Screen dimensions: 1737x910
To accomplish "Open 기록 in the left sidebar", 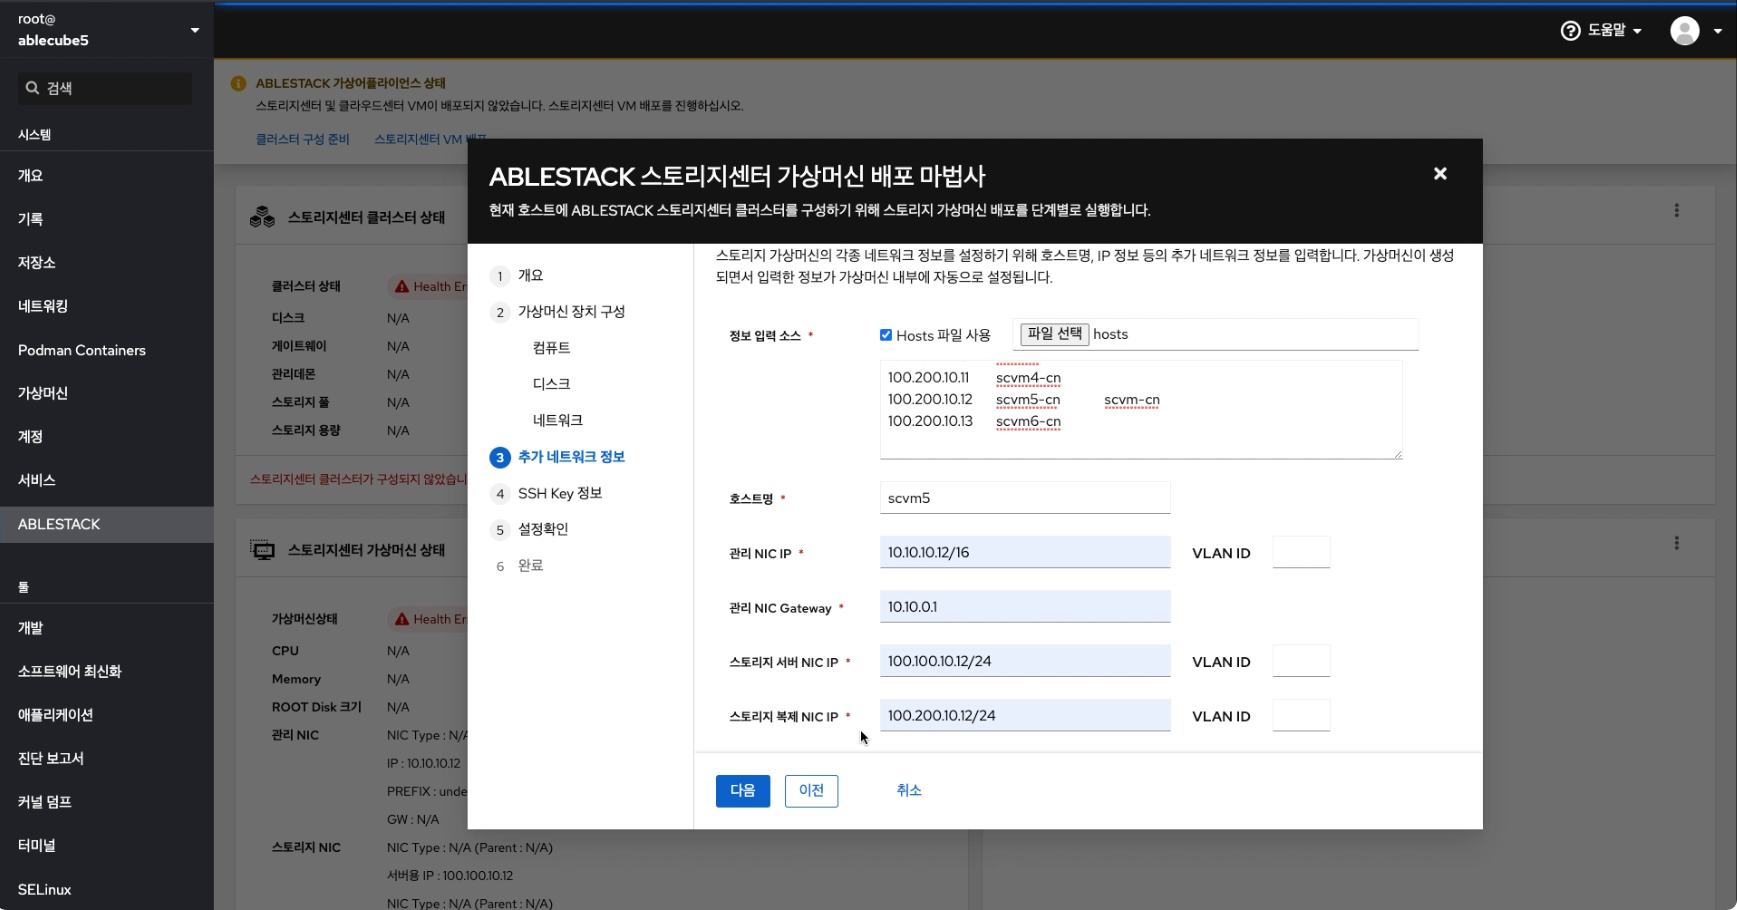I will [107, 219].
